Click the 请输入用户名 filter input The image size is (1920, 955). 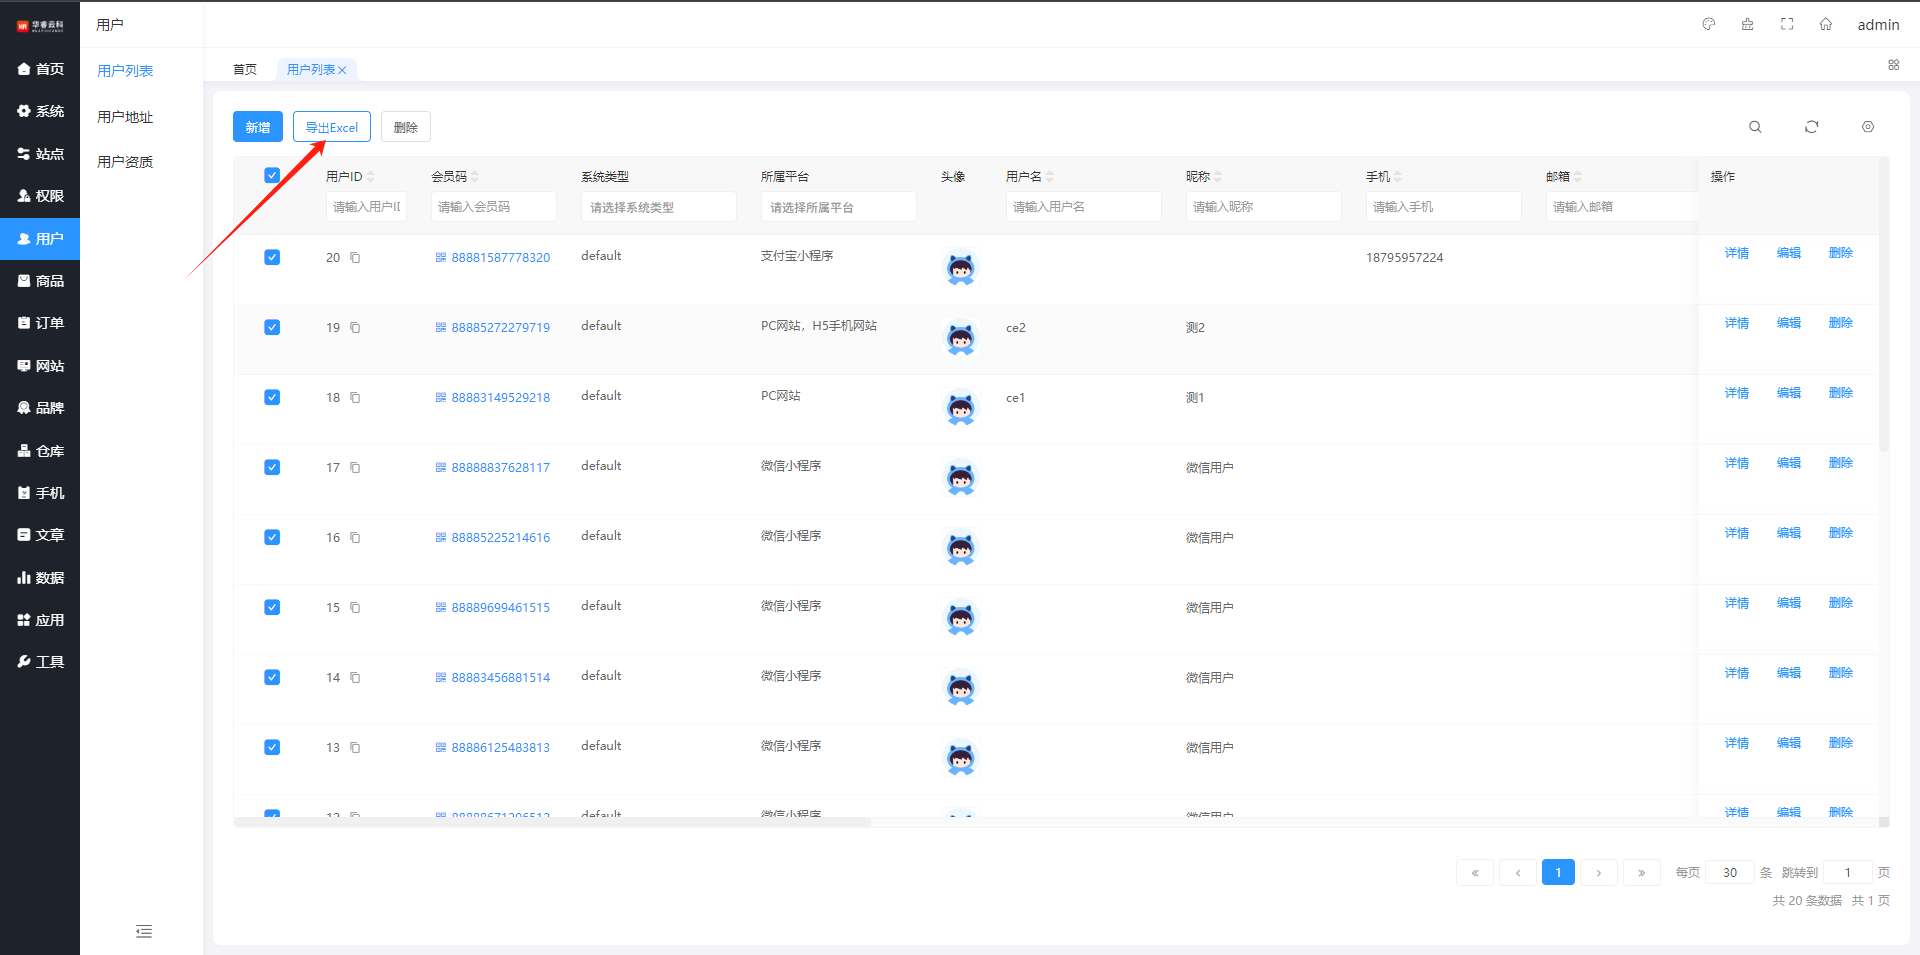pos(1083,207)
